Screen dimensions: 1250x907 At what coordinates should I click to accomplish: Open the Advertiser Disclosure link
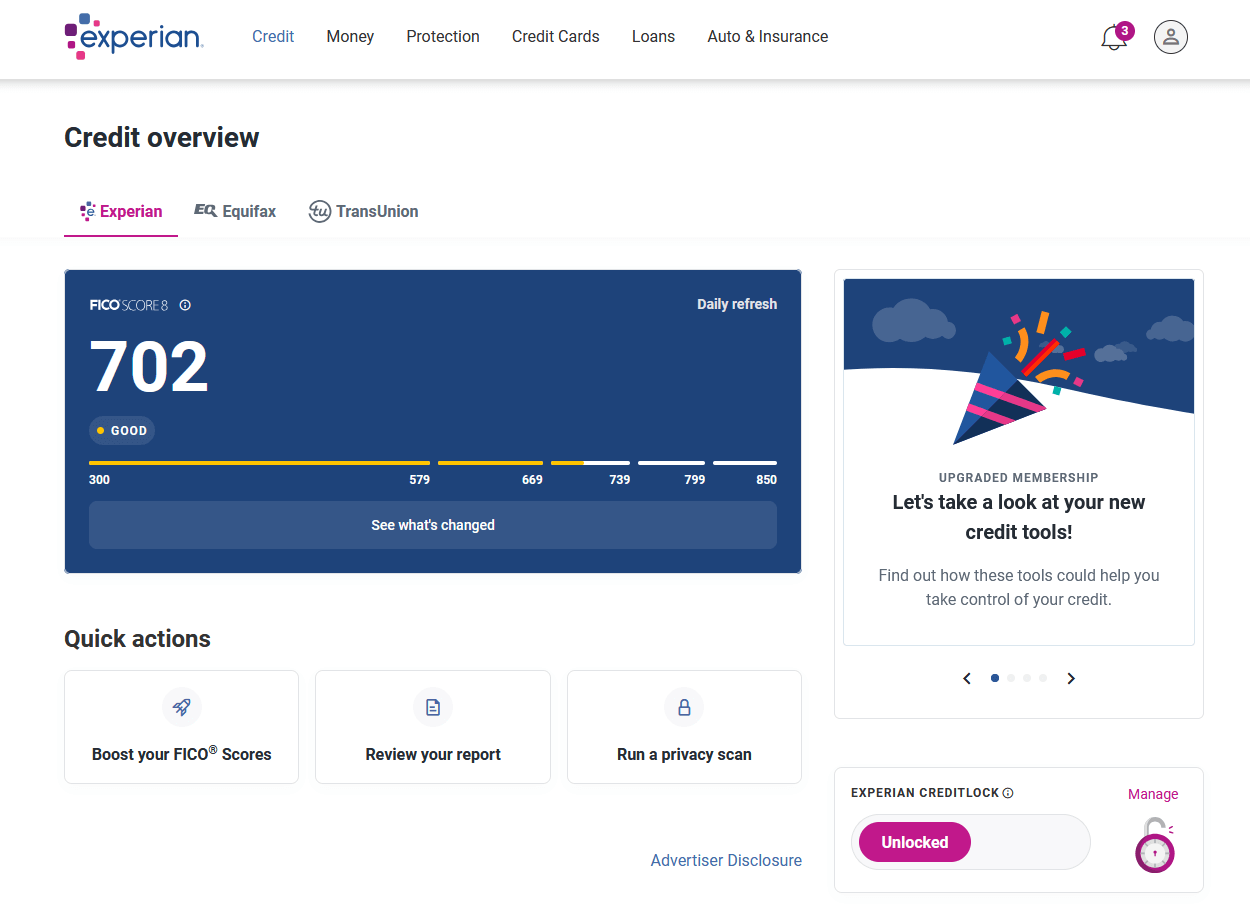(x=726, y=860)
